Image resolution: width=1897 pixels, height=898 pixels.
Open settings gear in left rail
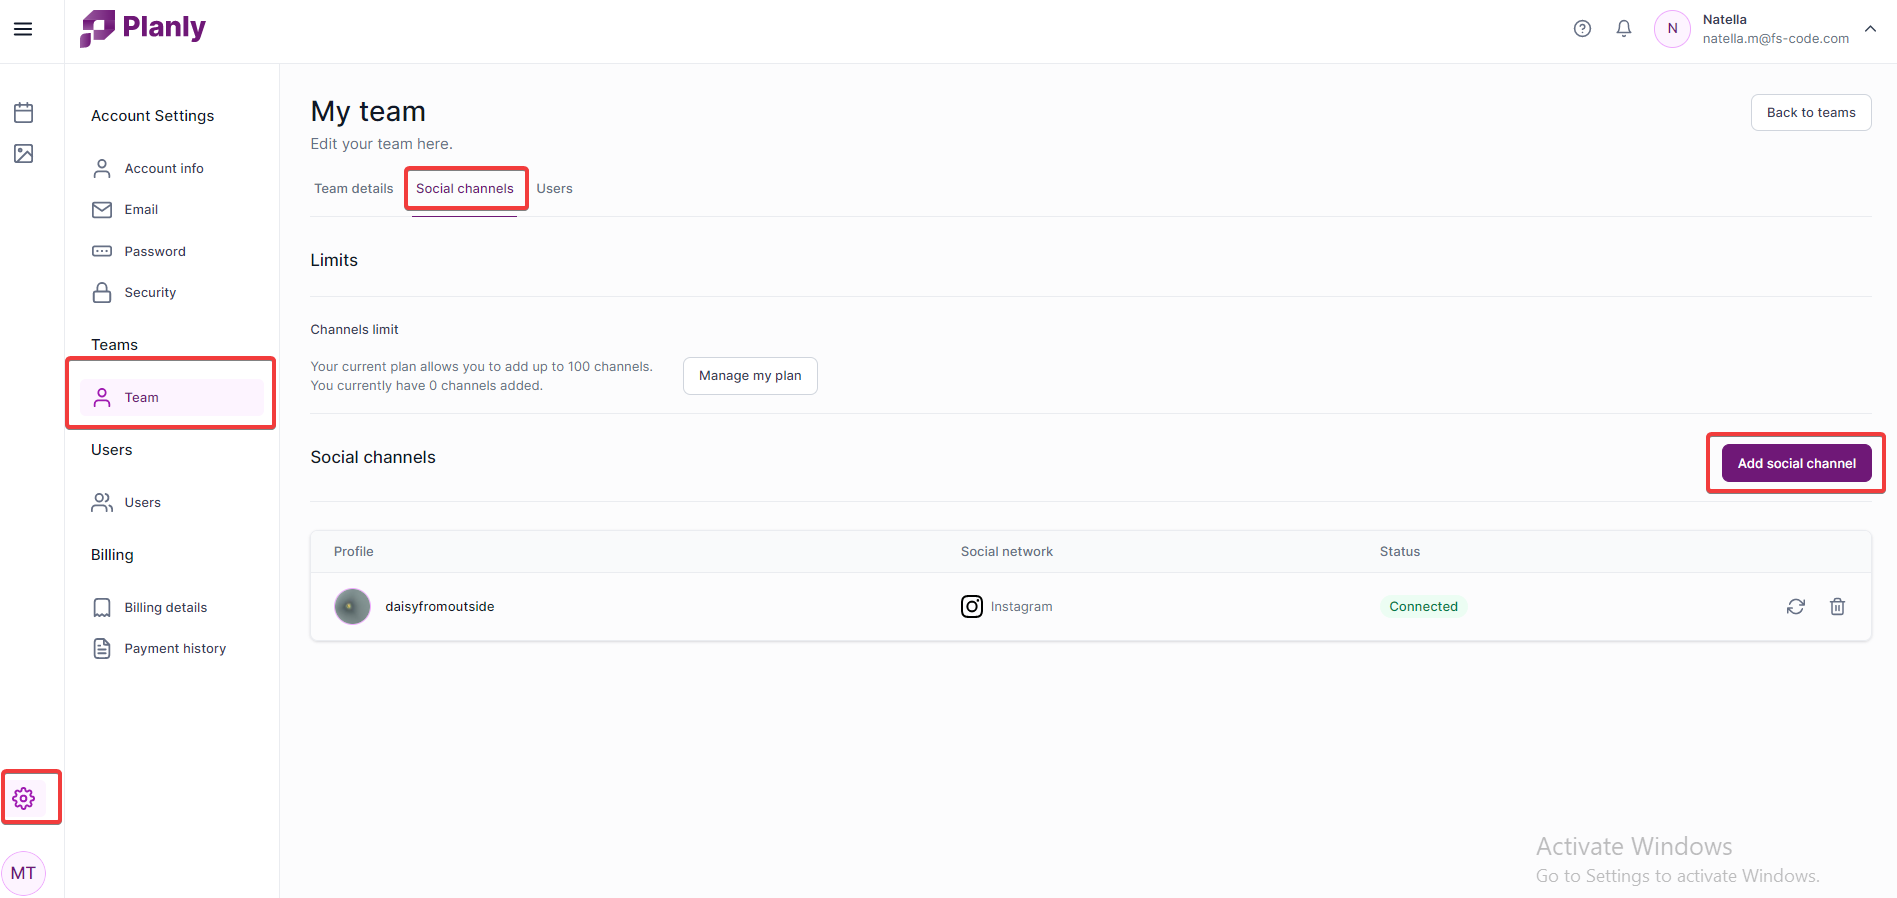(x=24, y=798)
